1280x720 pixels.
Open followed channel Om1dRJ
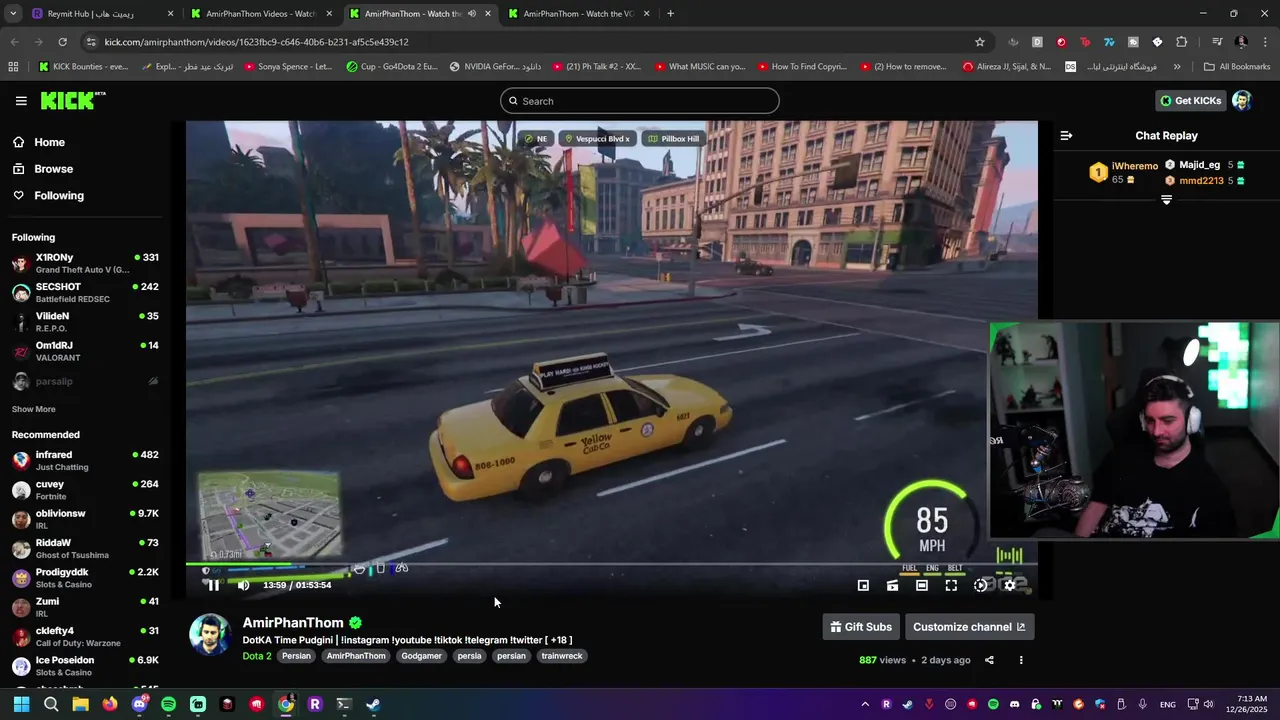point(85,351)
